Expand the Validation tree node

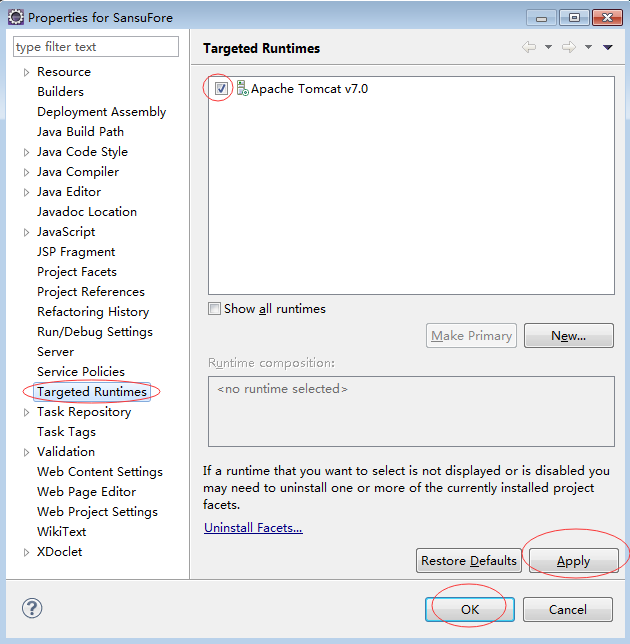[26, 453]
